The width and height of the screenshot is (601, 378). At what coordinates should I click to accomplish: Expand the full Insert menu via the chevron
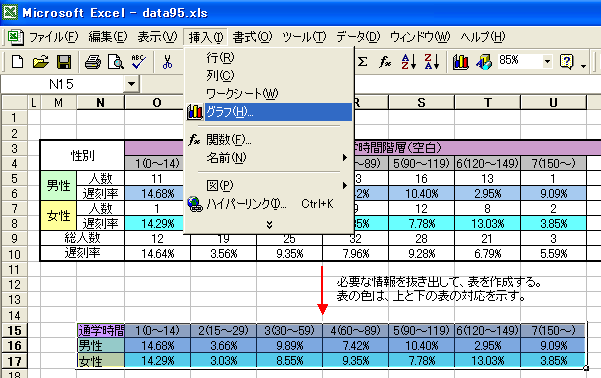click(x=269, y=225)
